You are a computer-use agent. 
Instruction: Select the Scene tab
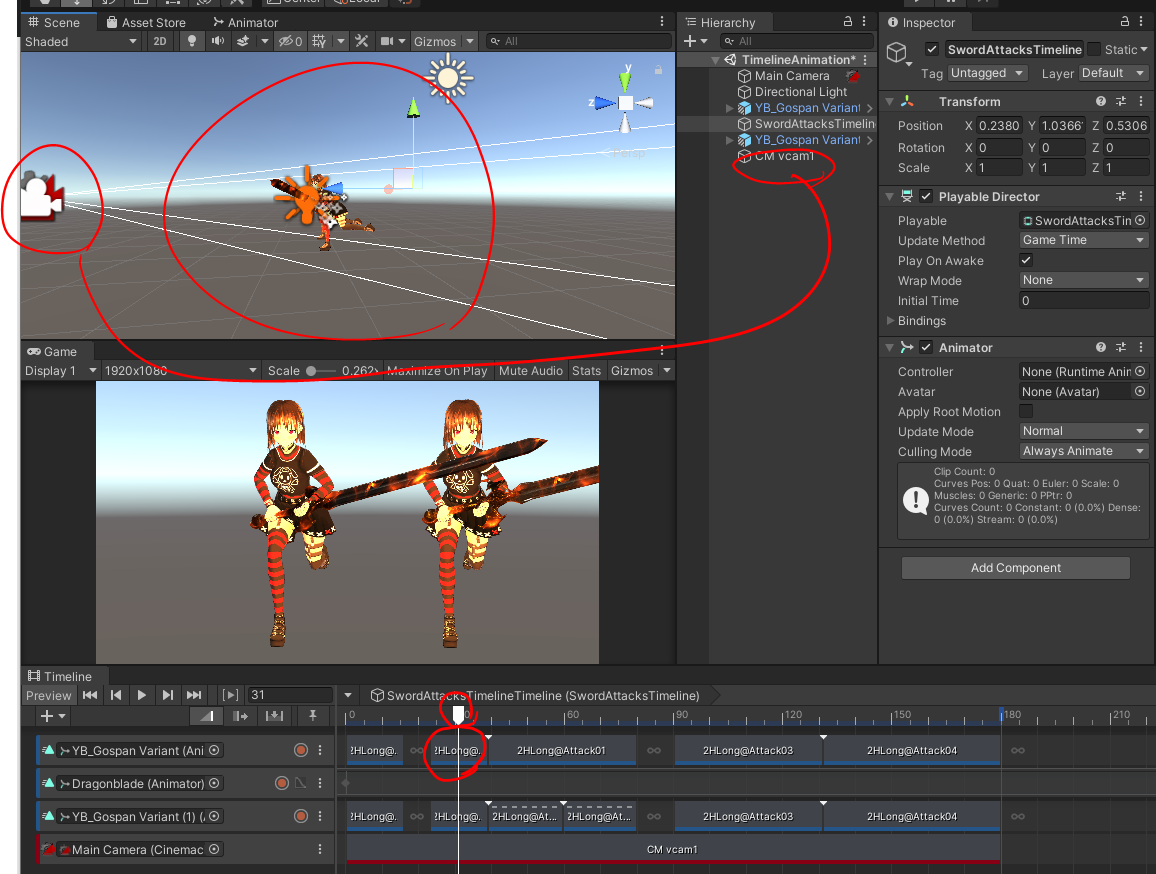[x=53, y=22]
